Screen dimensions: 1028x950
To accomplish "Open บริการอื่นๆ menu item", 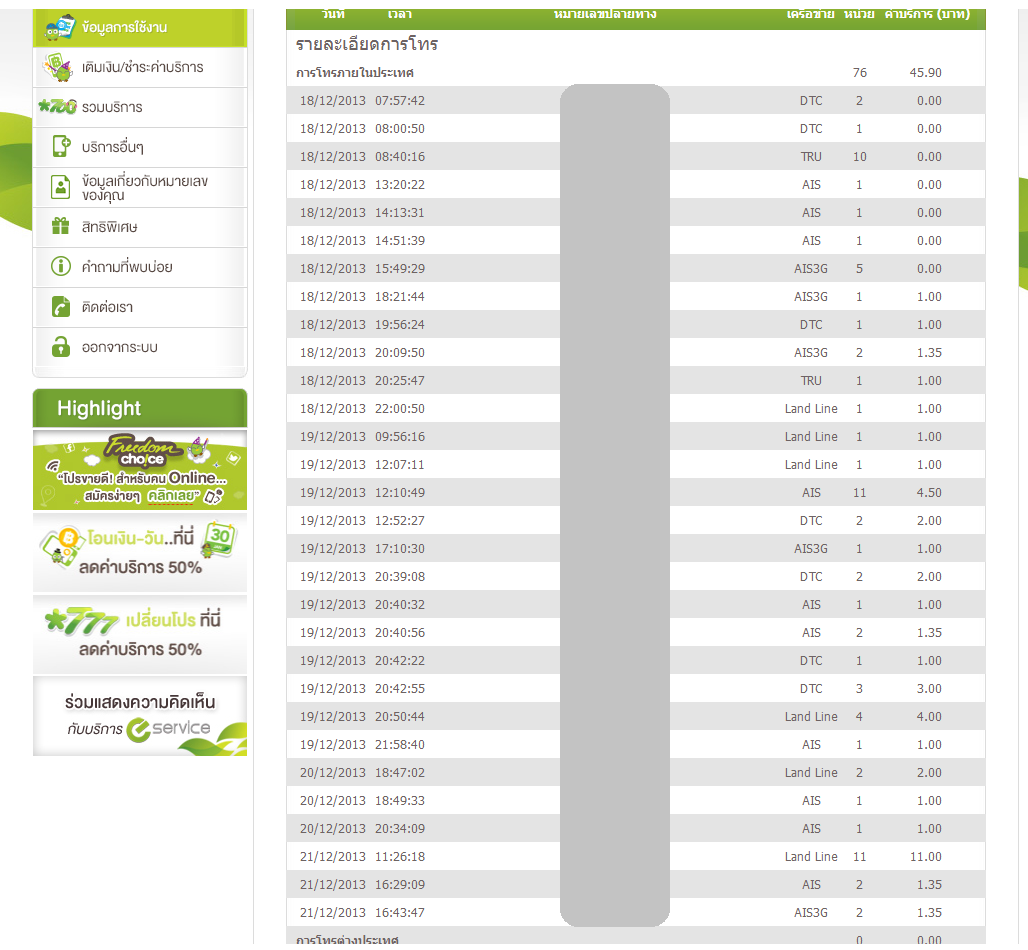I will click(140, 148).
